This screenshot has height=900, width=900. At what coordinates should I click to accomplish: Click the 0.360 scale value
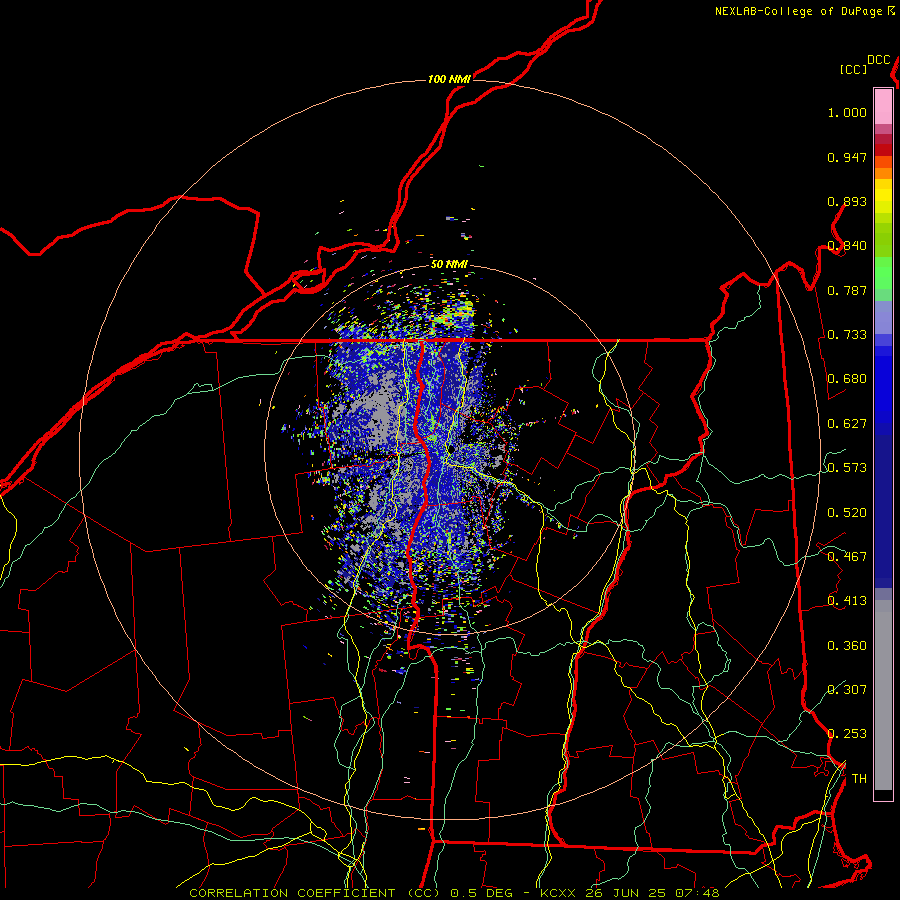[847, 646]
